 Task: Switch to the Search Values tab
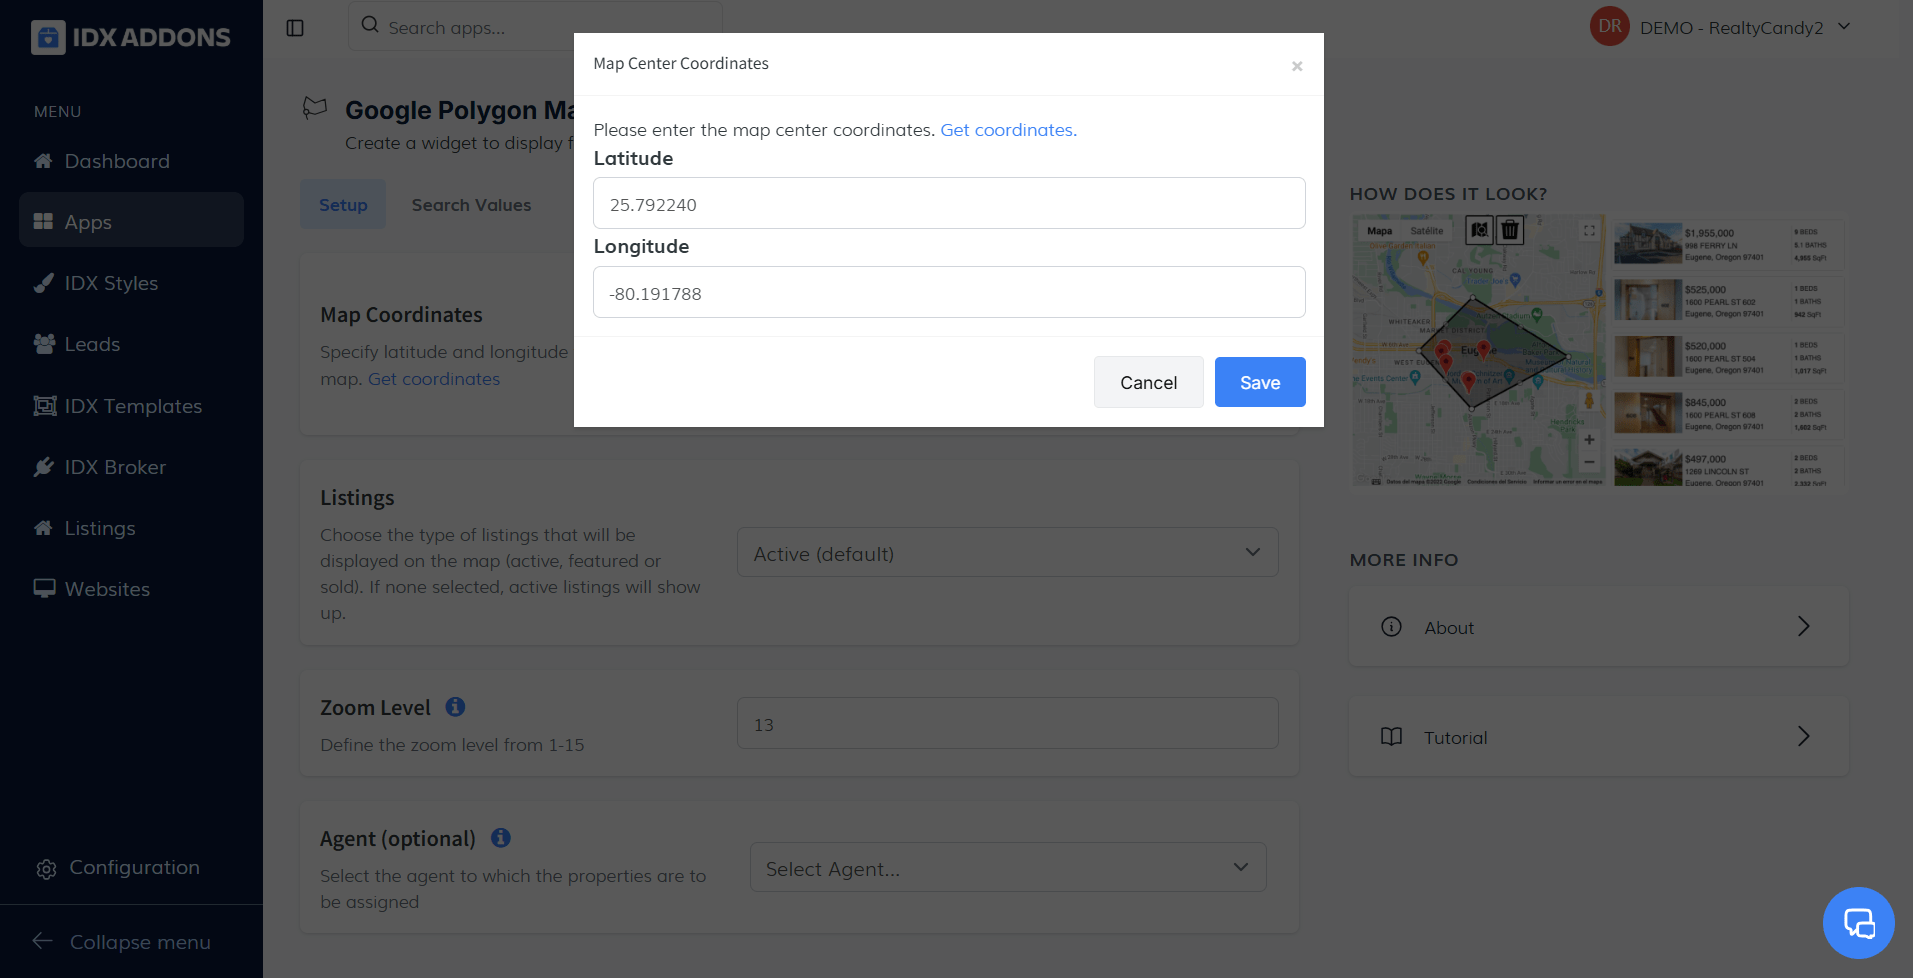471,205
